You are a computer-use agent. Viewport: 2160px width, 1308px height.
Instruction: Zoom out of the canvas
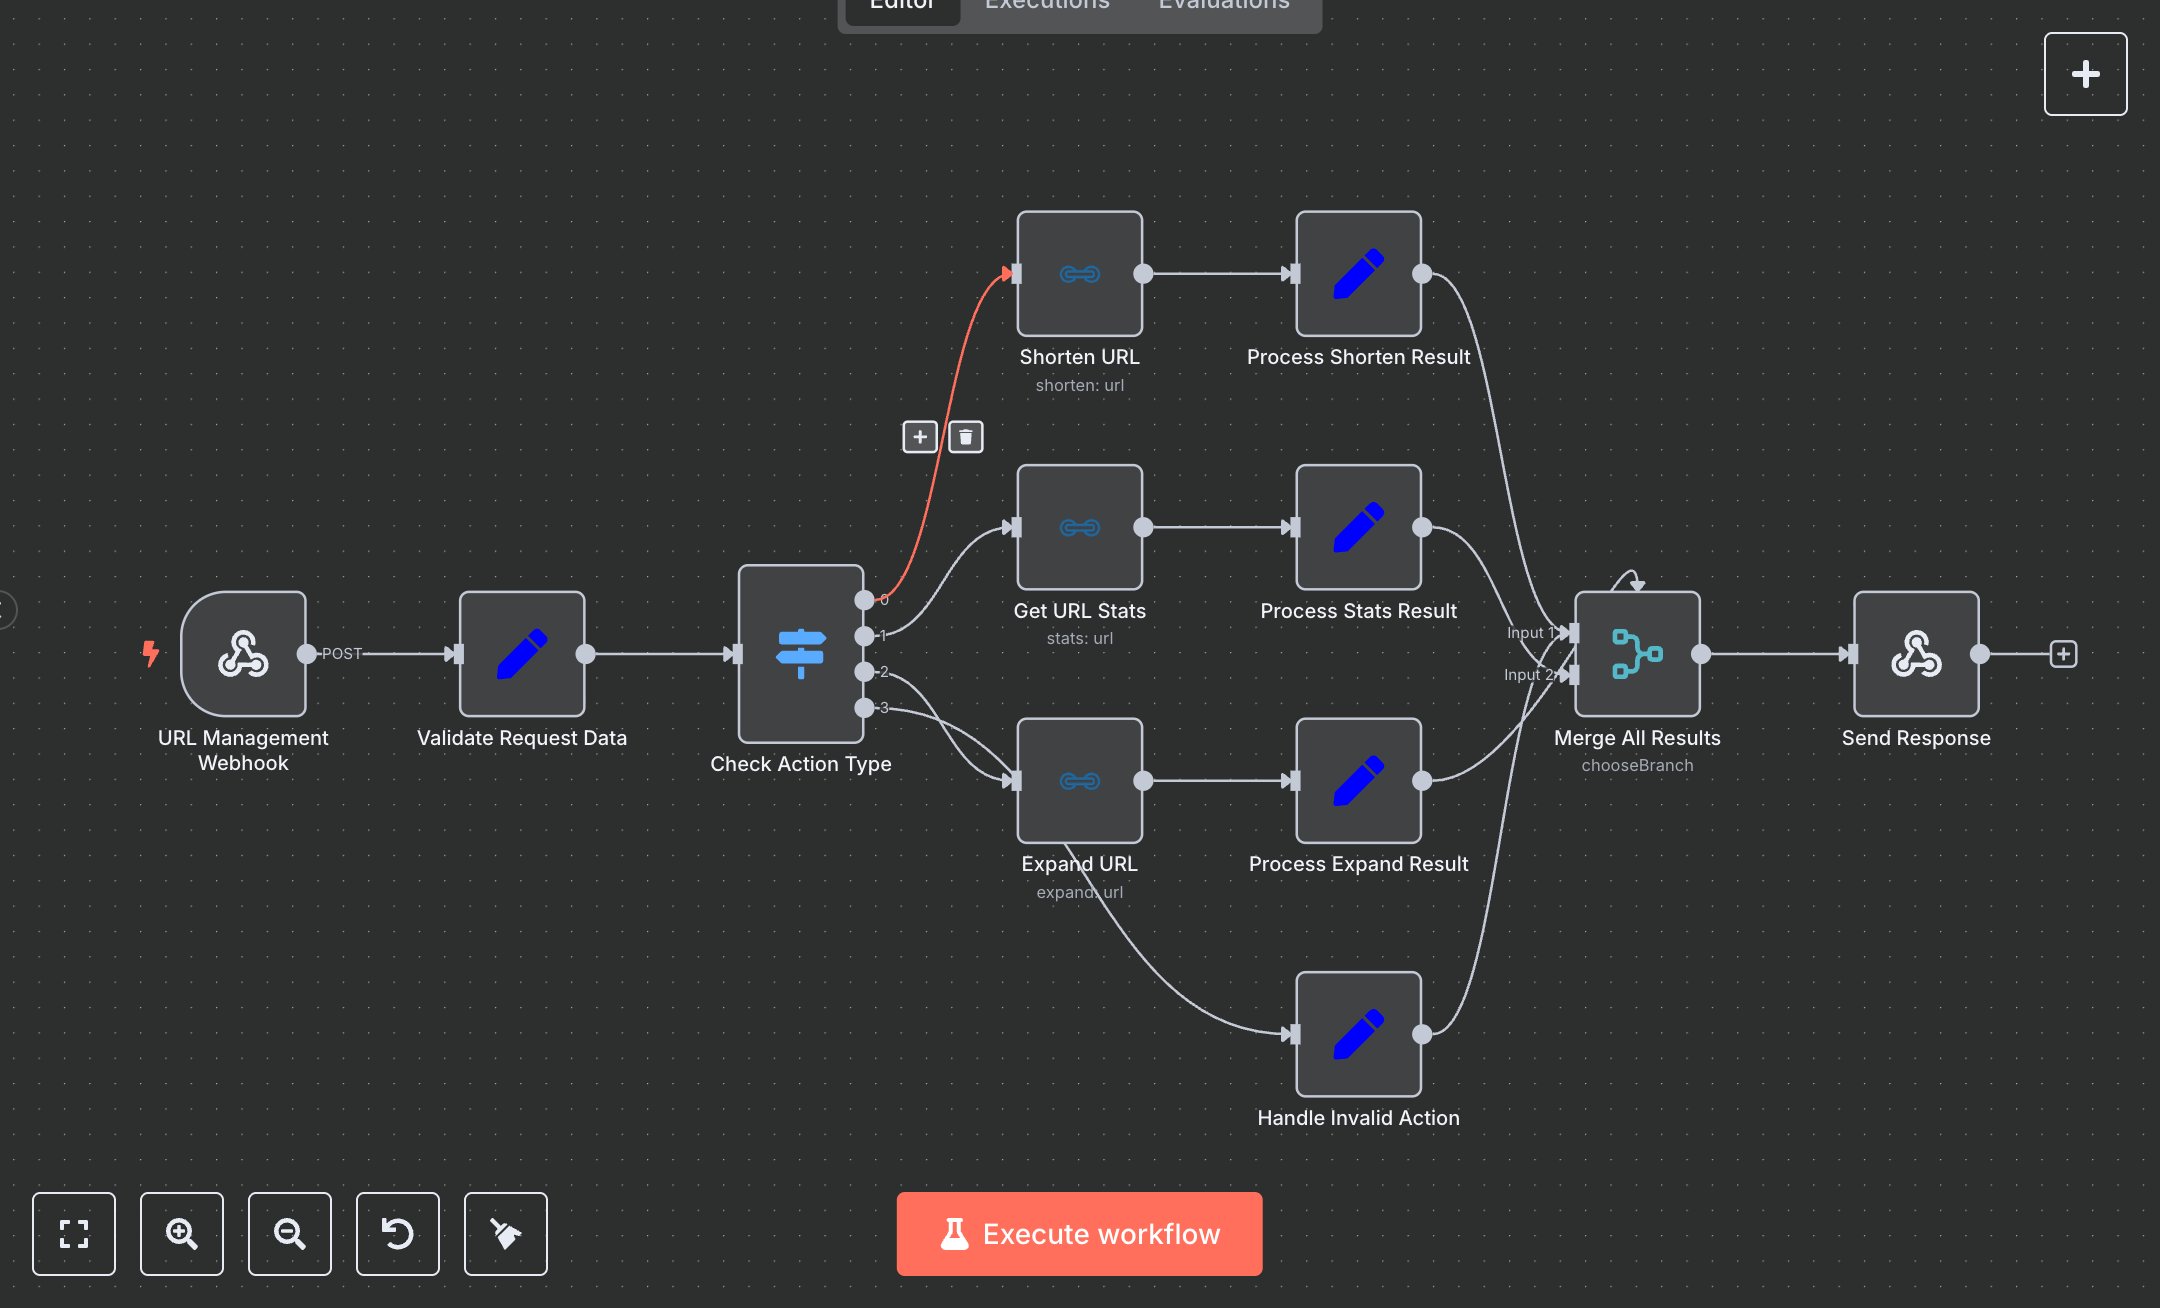[x=289, y=1234]
